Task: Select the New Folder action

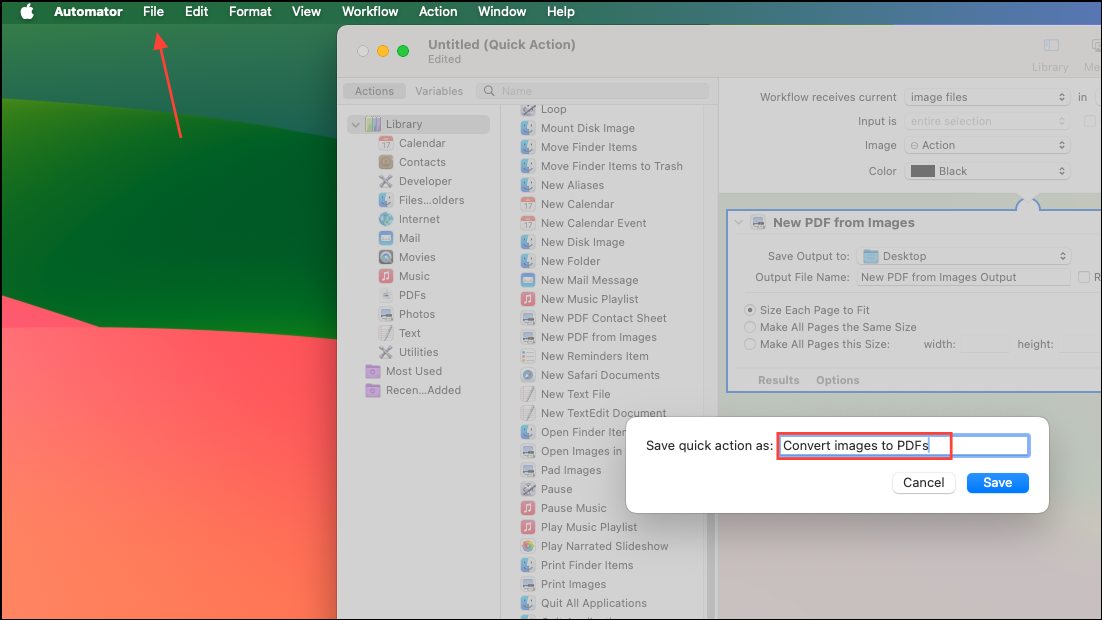Action: point(570,261)
